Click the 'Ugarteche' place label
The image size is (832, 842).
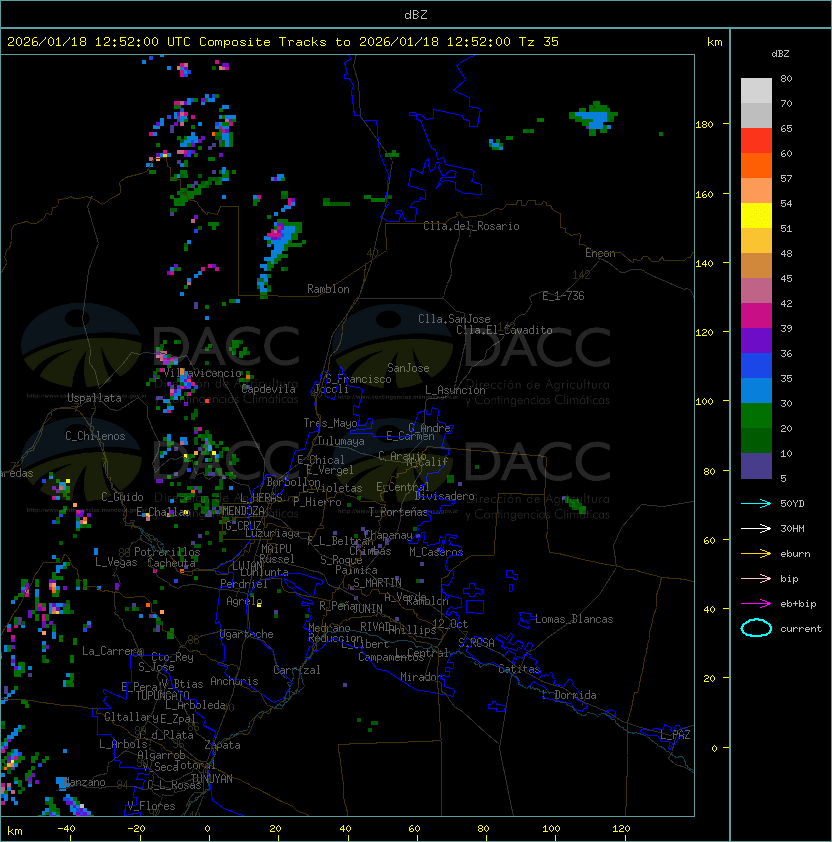point(247,634)
